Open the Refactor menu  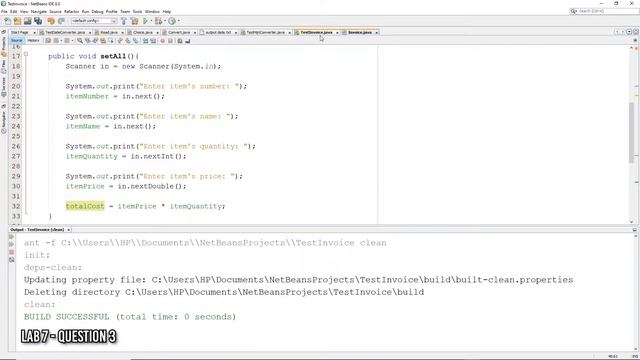[71, 11]
